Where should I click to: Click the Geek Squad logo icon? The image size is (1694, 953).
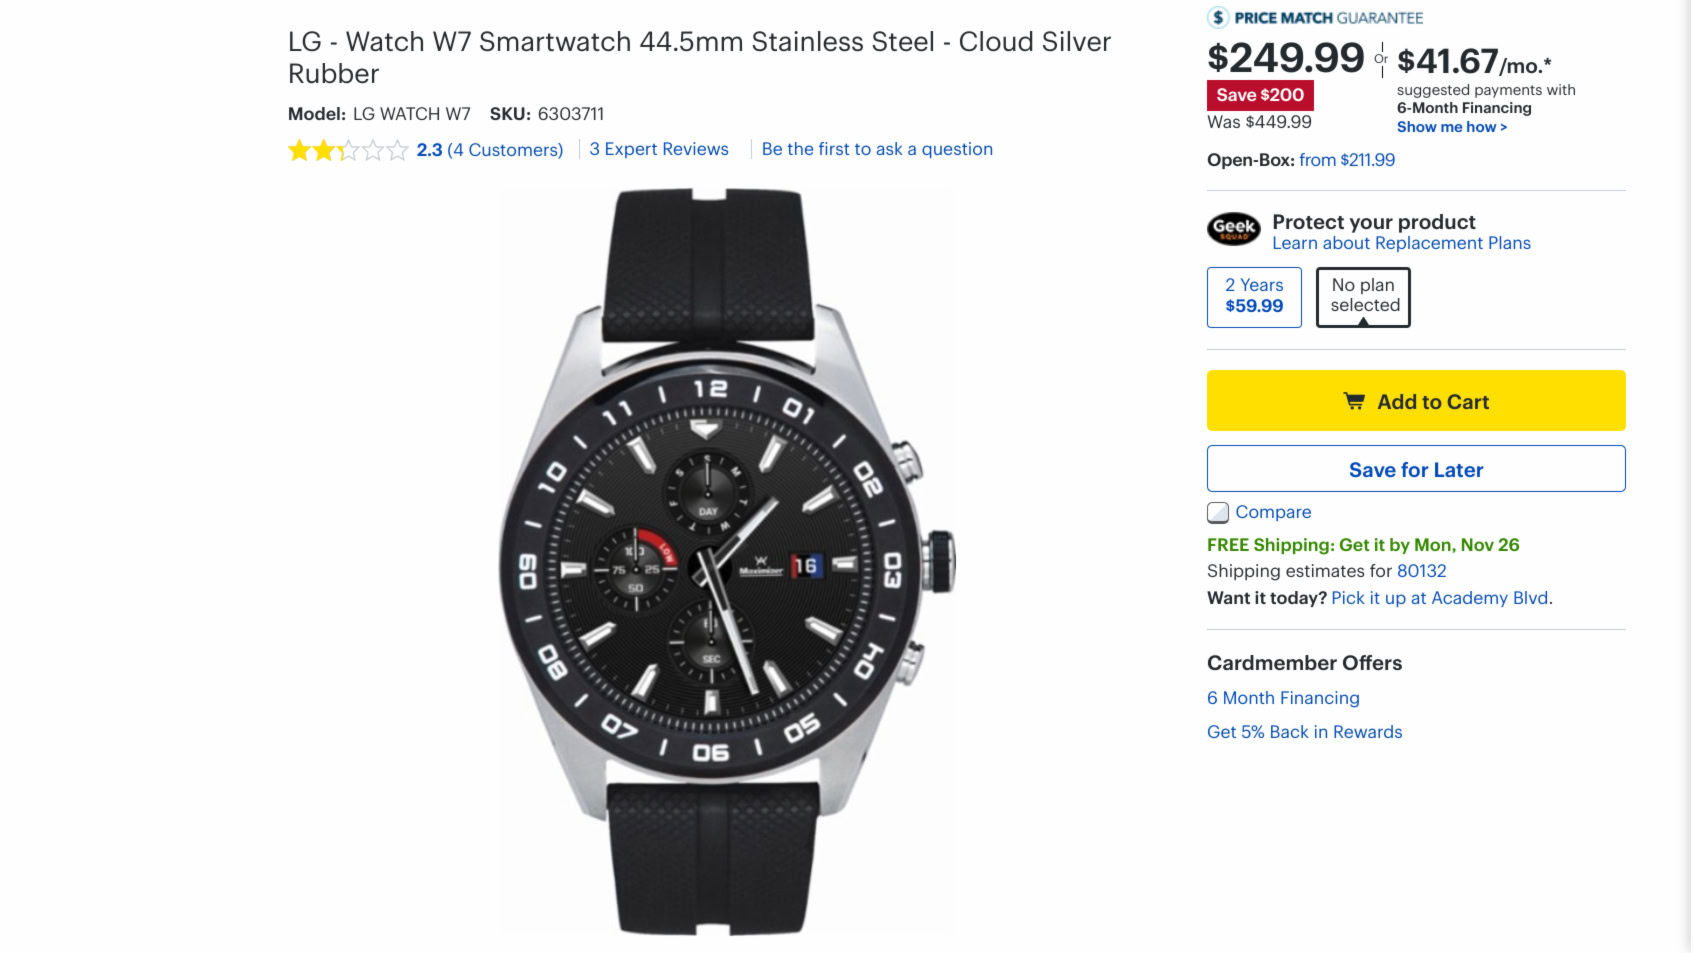coord(1234,229)
